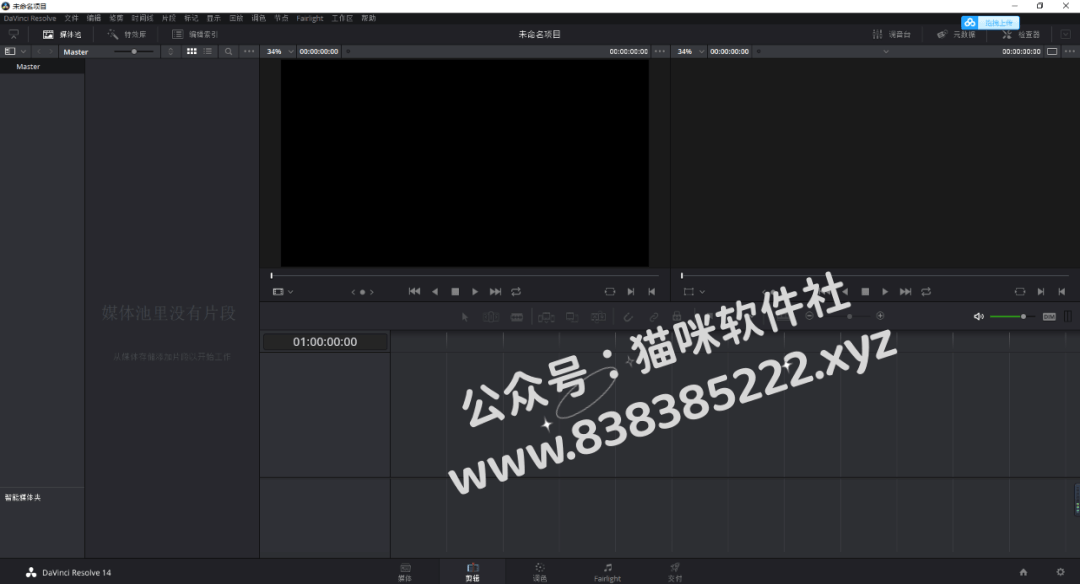Click the presentation monitor icon at toolbar left
The width and height of the screenshot is (1080, 584).
coord(13,34)
